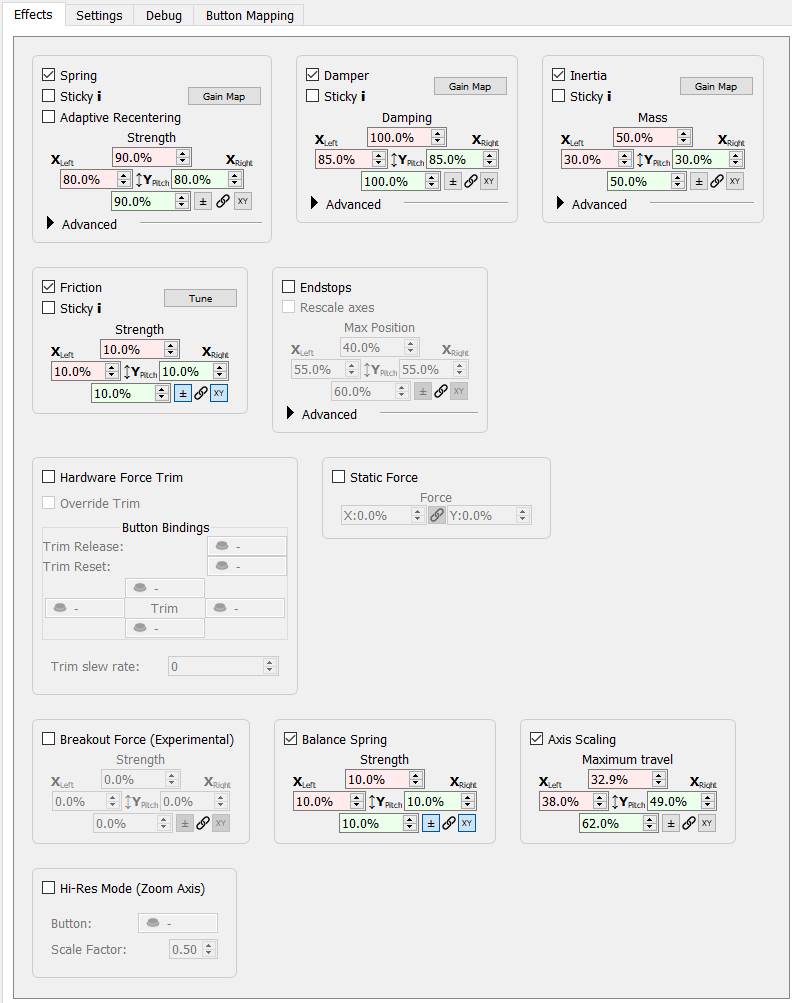Open the Button Mapping tab
The height and width of the screenshot is (1003, 792).
(249, 15)
